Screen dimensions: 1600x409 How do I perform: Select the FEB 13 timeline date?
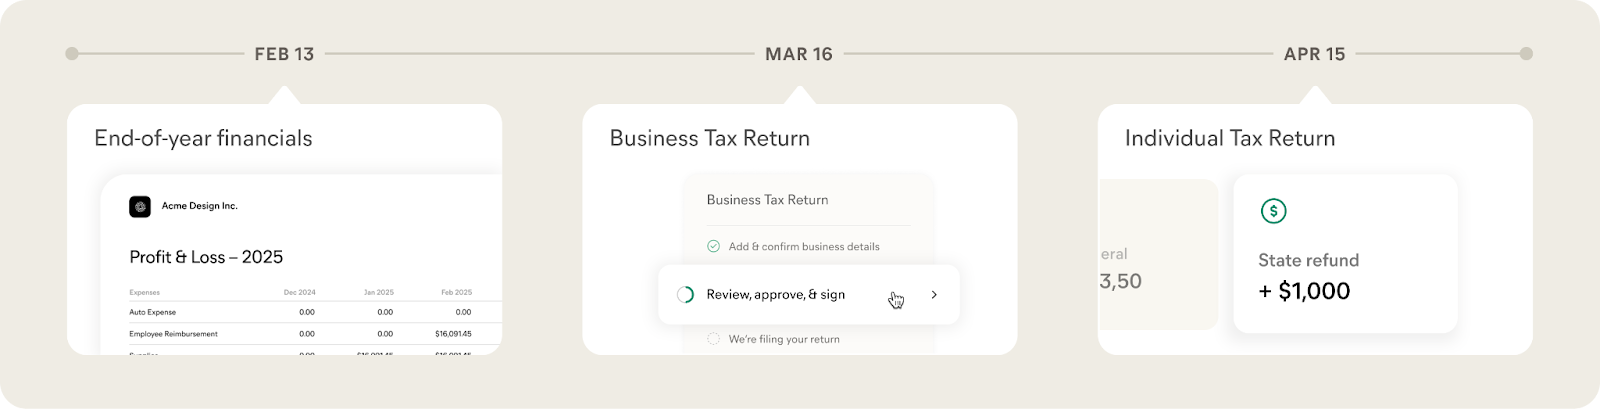[x=284, y=54]
